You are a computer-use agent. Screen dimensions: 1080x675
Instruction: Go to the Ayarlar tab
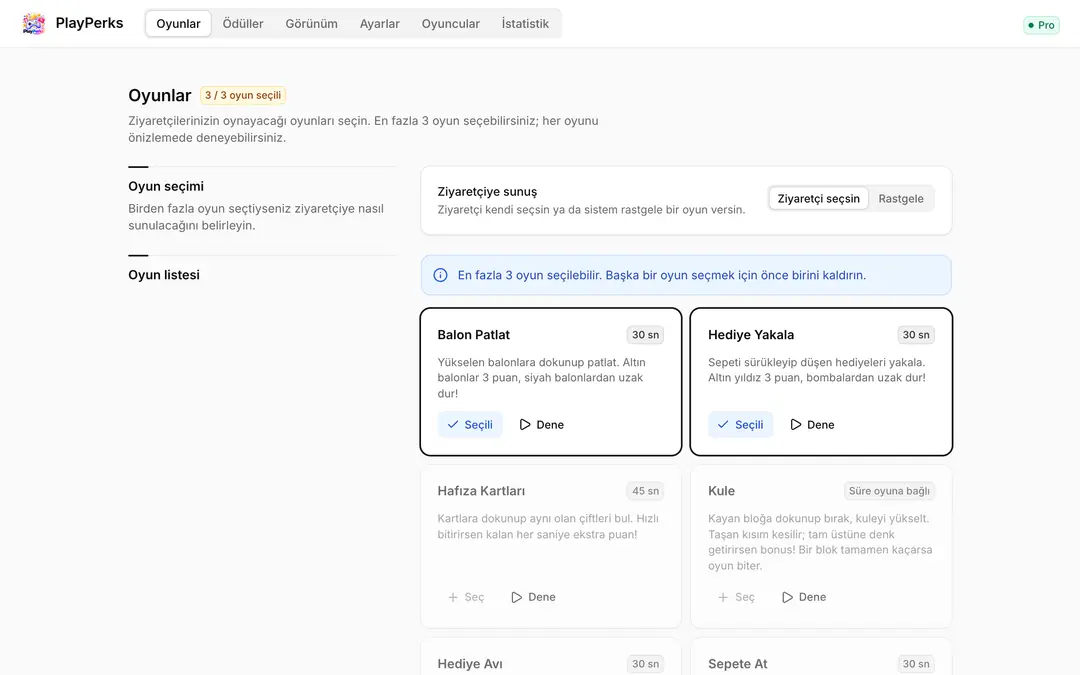pyautogui.click(x=380, y=23)
